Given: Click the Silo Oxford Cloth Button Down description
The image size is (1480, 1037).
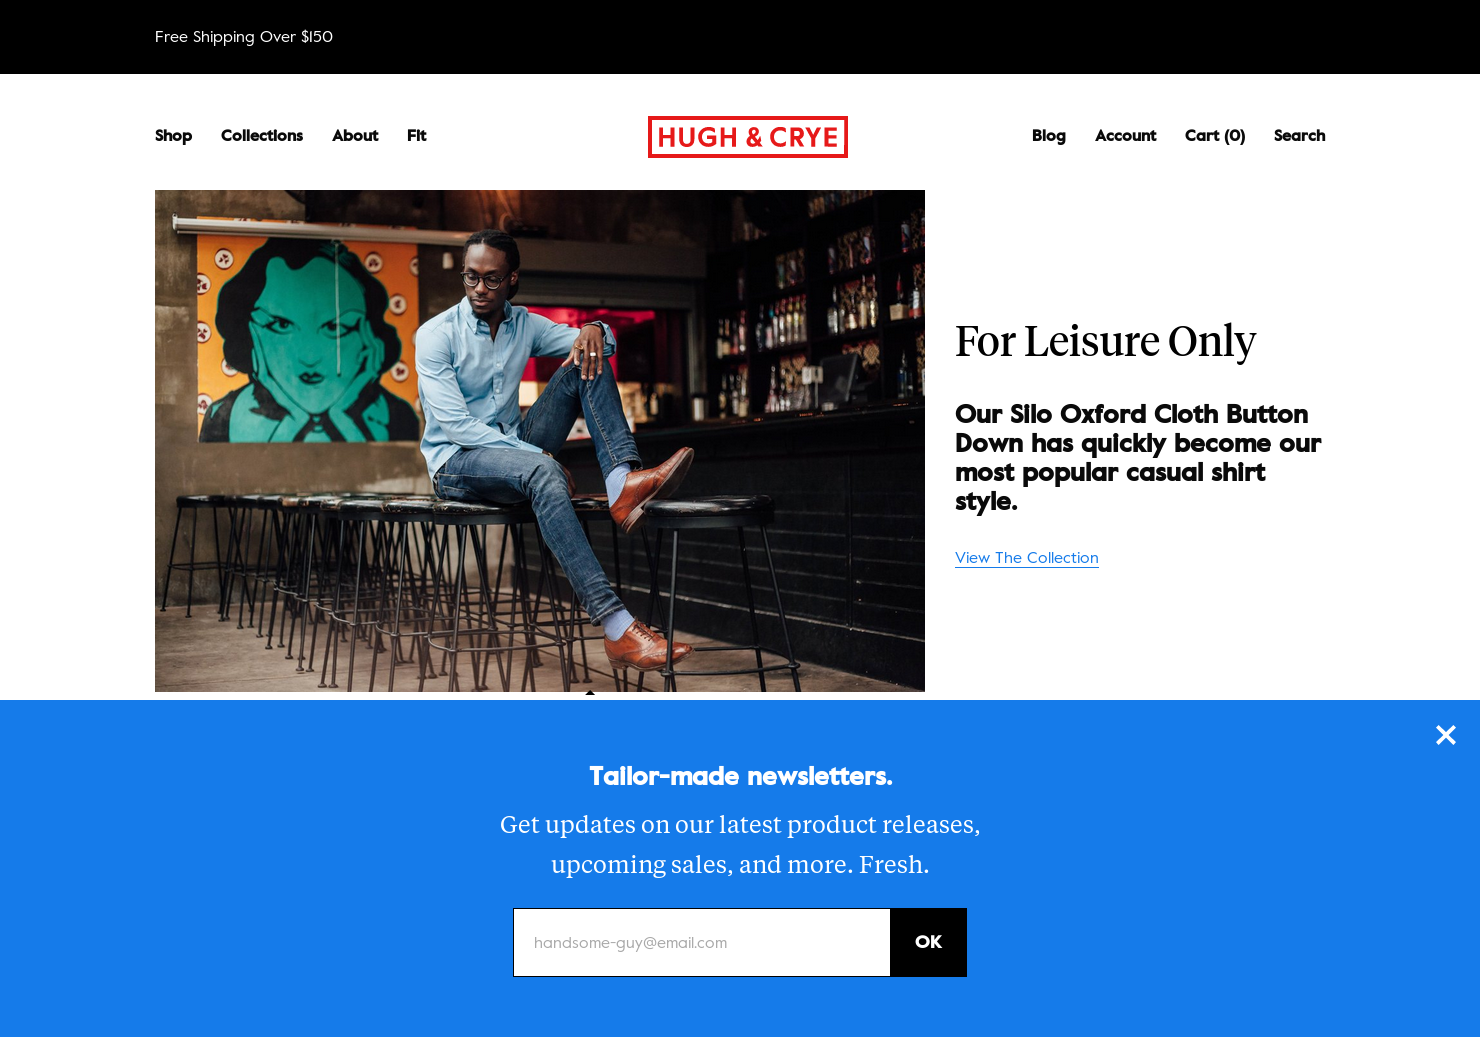Looking at the screenshot, I should [x=1139, y=457].
